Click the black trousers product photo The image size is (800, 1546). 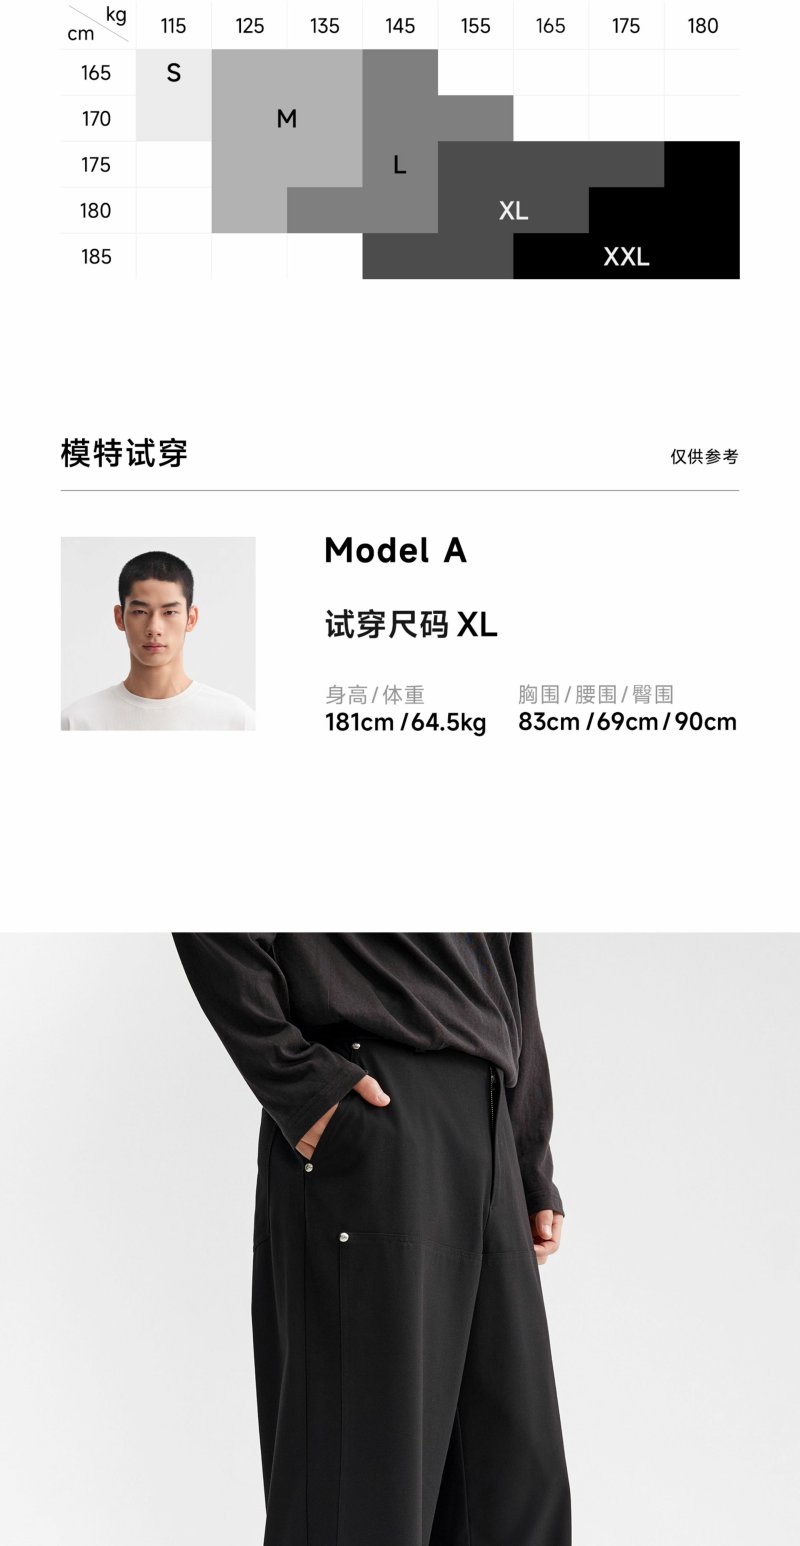click(x=400, y=1239)
